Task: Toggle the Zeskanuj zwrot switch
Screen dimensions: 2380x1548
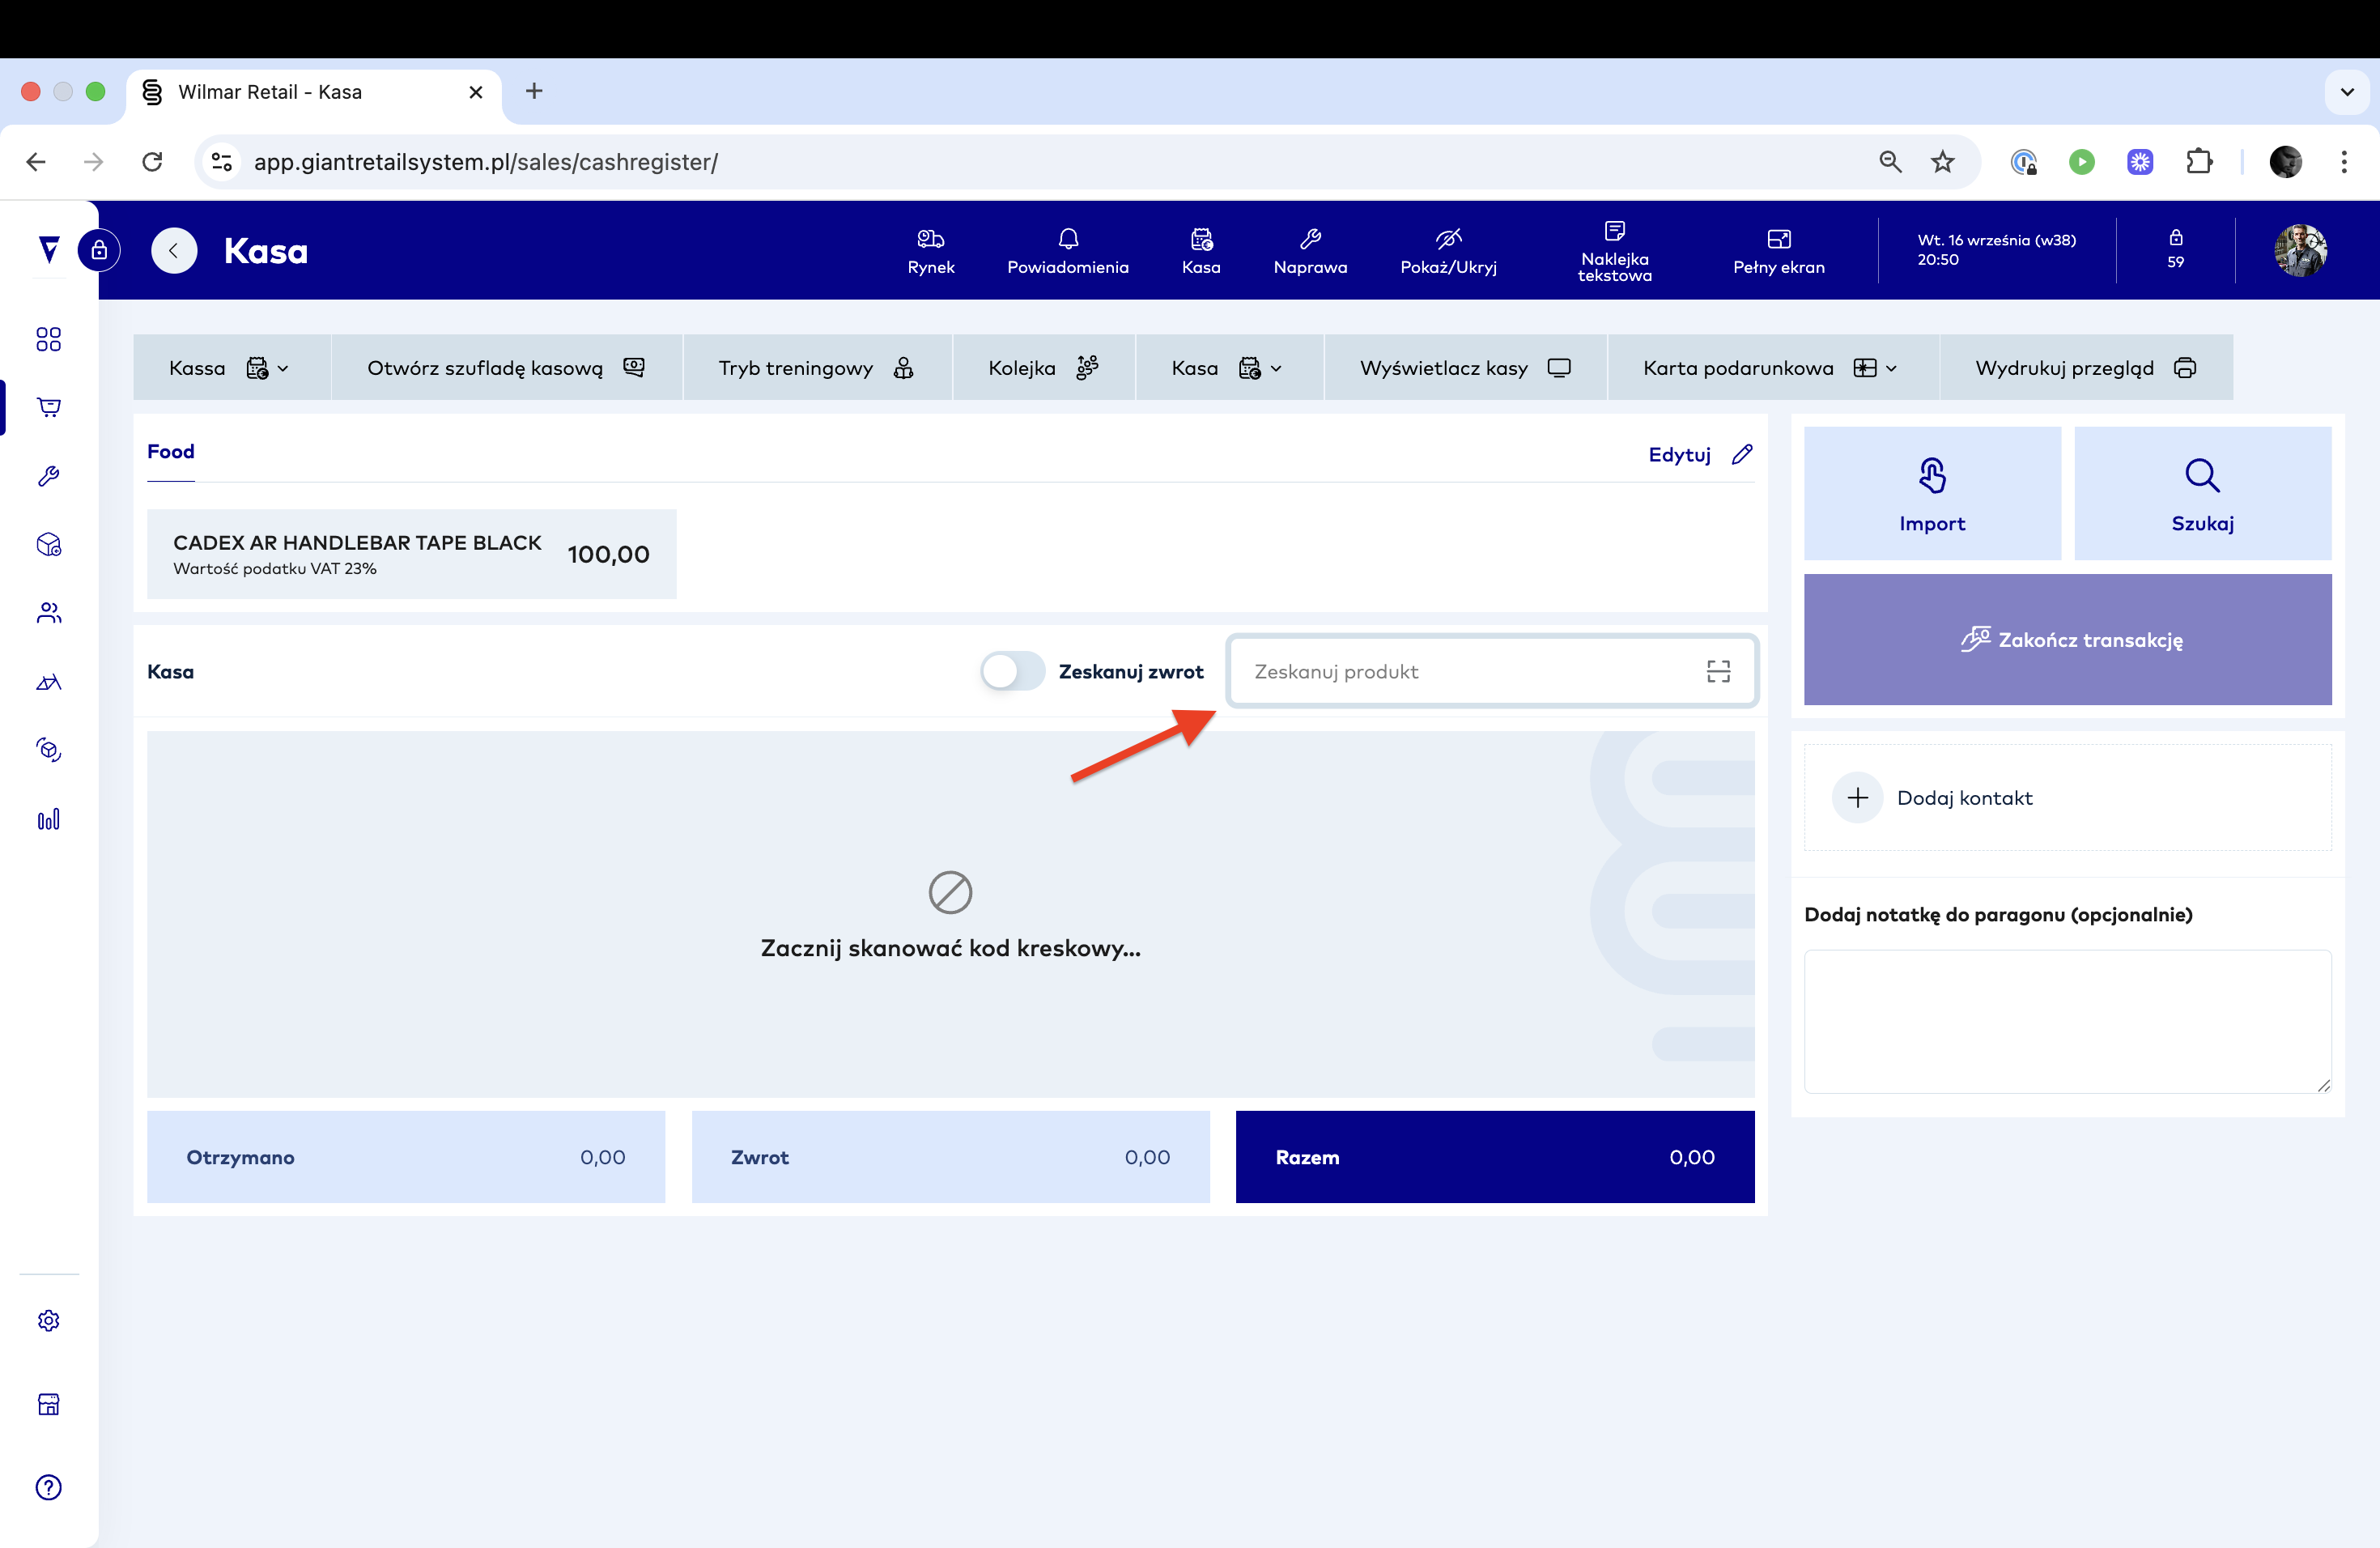Action: coord(1012,671)
